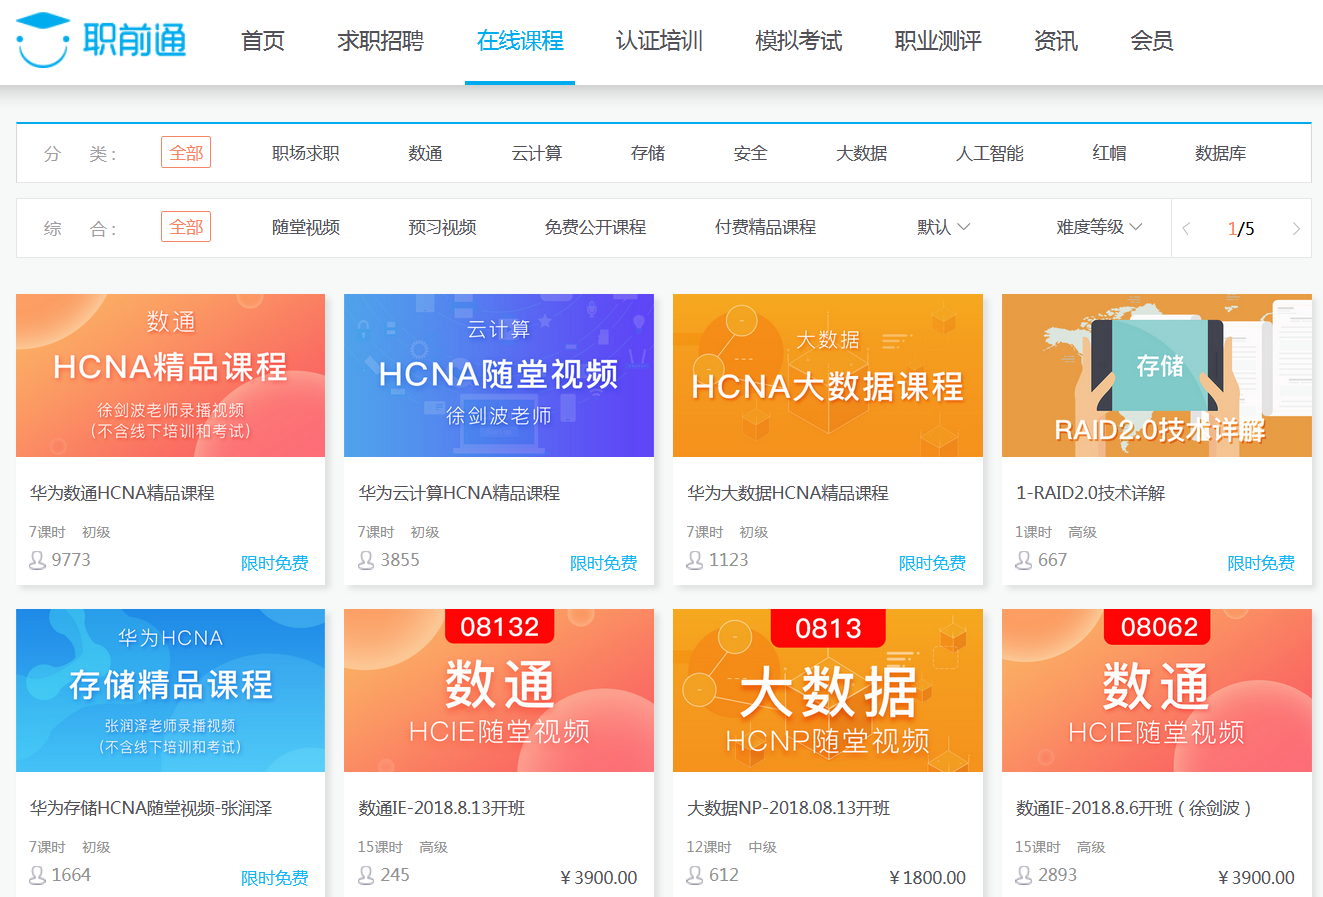Click the person icon beside 667
1323x897 pixels.
(x=1024, y=560)
